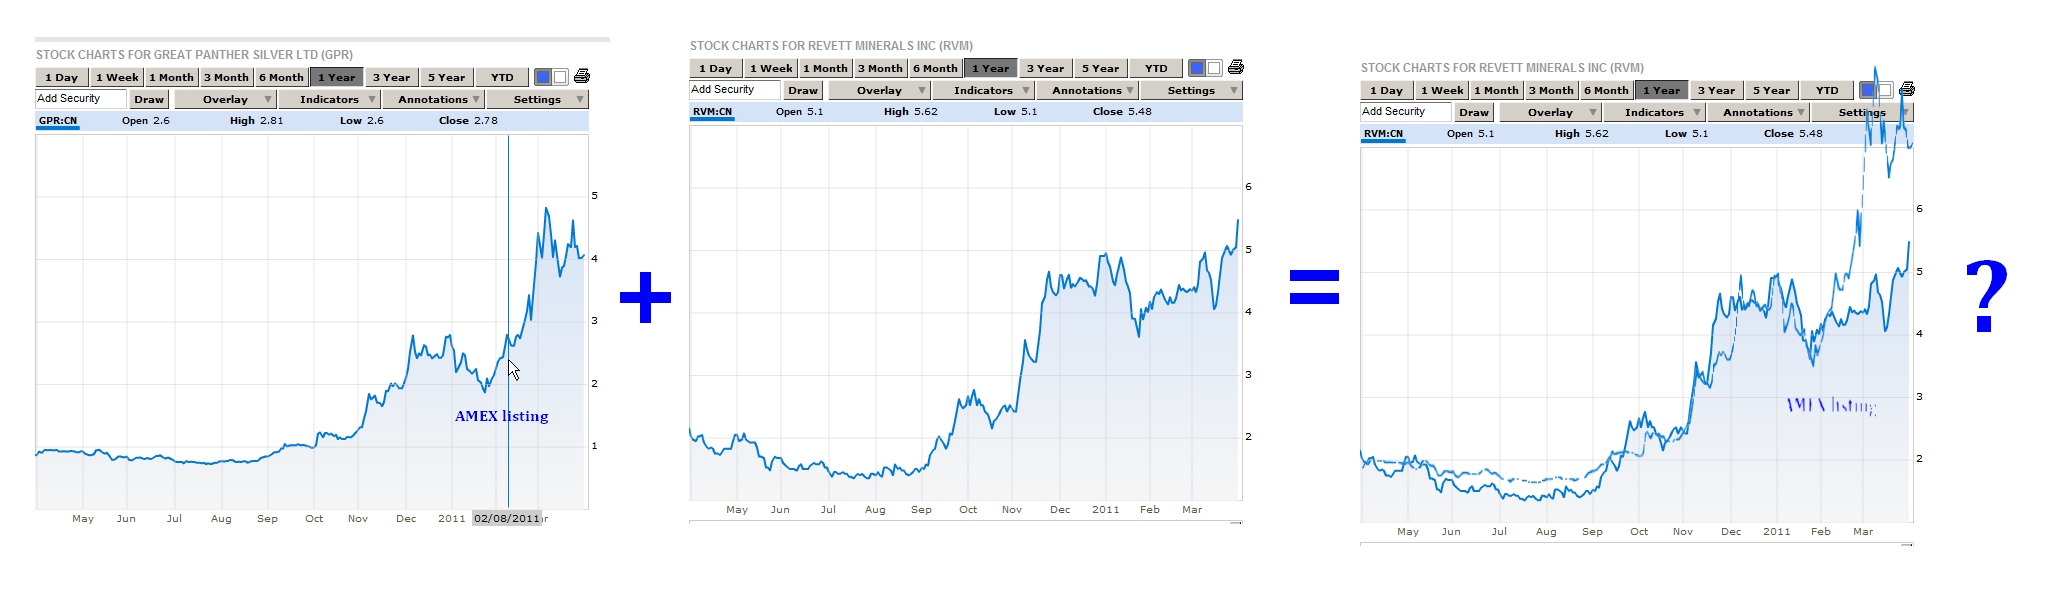Click the Add Security field on GPR chart

81,99
